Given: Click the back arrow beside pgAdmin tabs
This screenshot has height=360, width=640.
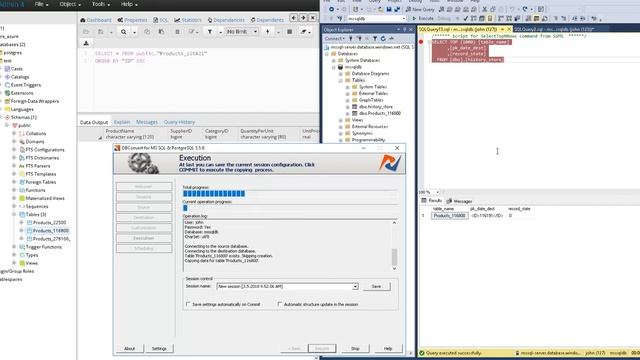Looking at the screenshot, I should click(x=293, y=18).
